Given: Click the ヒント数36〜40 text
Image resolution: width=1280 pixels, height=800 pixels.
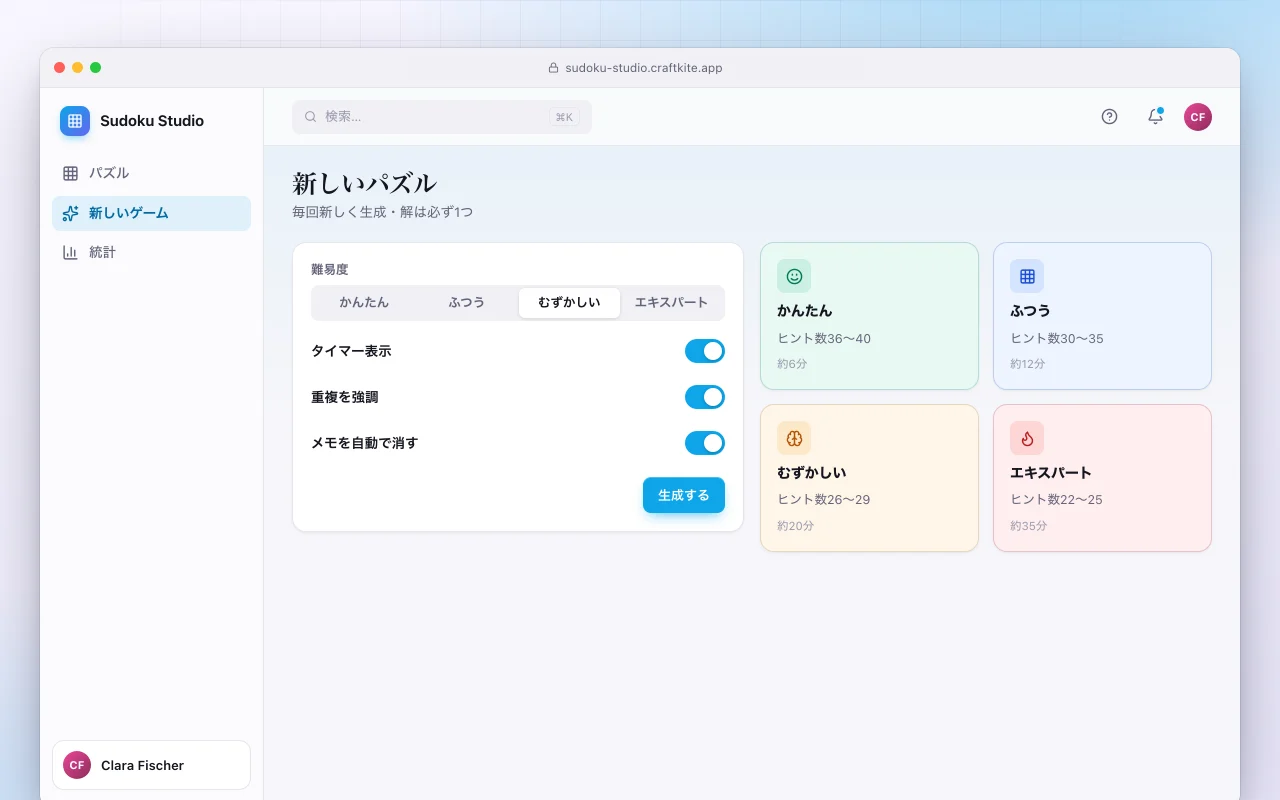Looking at the screenshot, I should click(824, 339).
